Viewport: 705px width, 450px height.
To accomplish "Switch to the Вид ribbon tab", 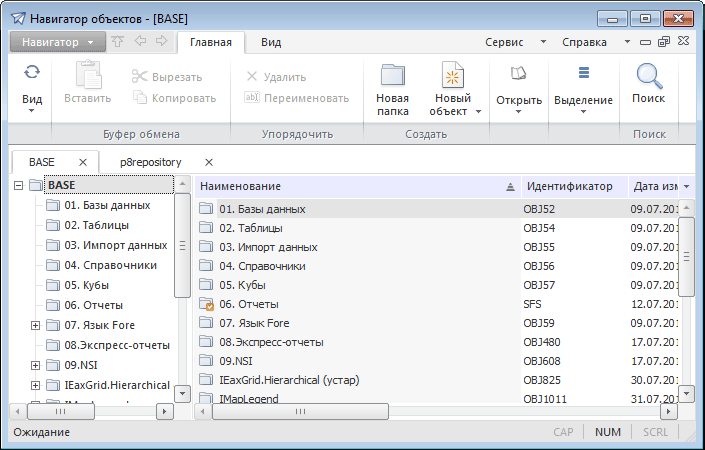I will tap(270, 42).
